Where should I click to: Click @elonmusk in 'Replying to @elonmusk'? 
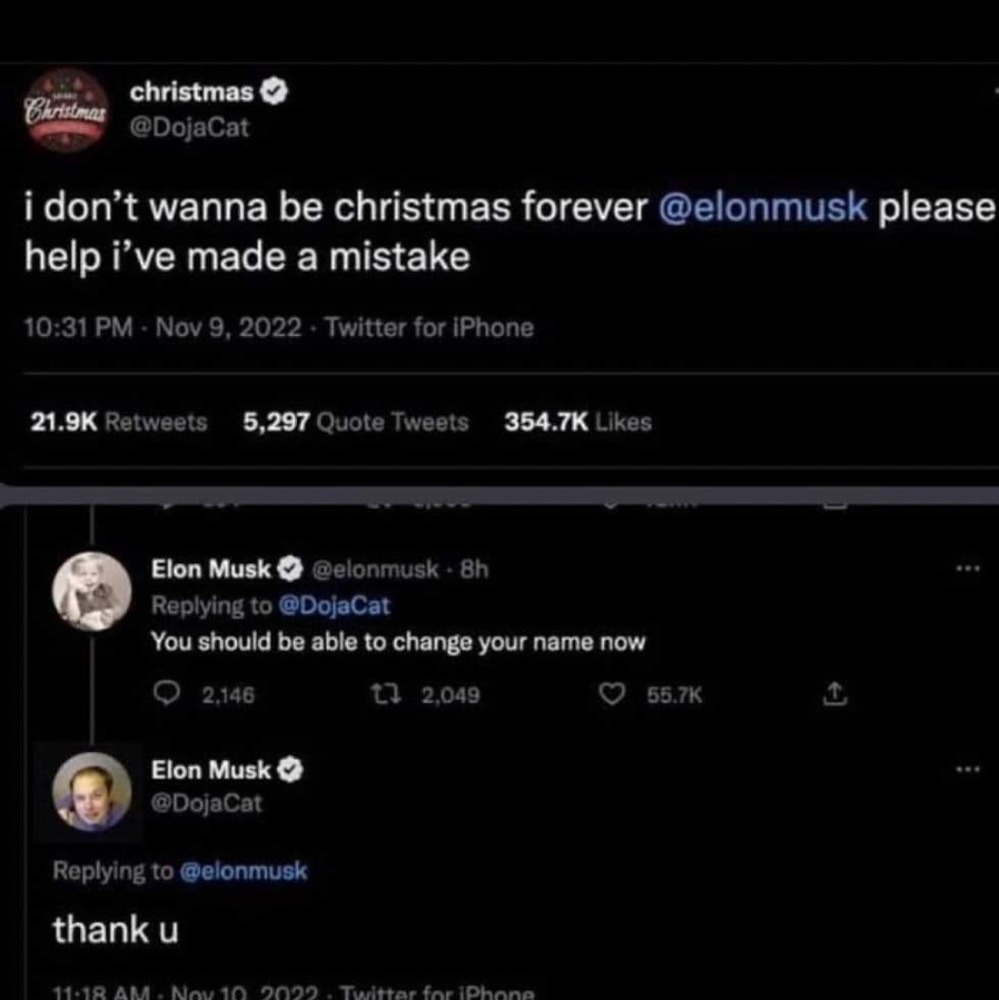click(x=243, y=871)
